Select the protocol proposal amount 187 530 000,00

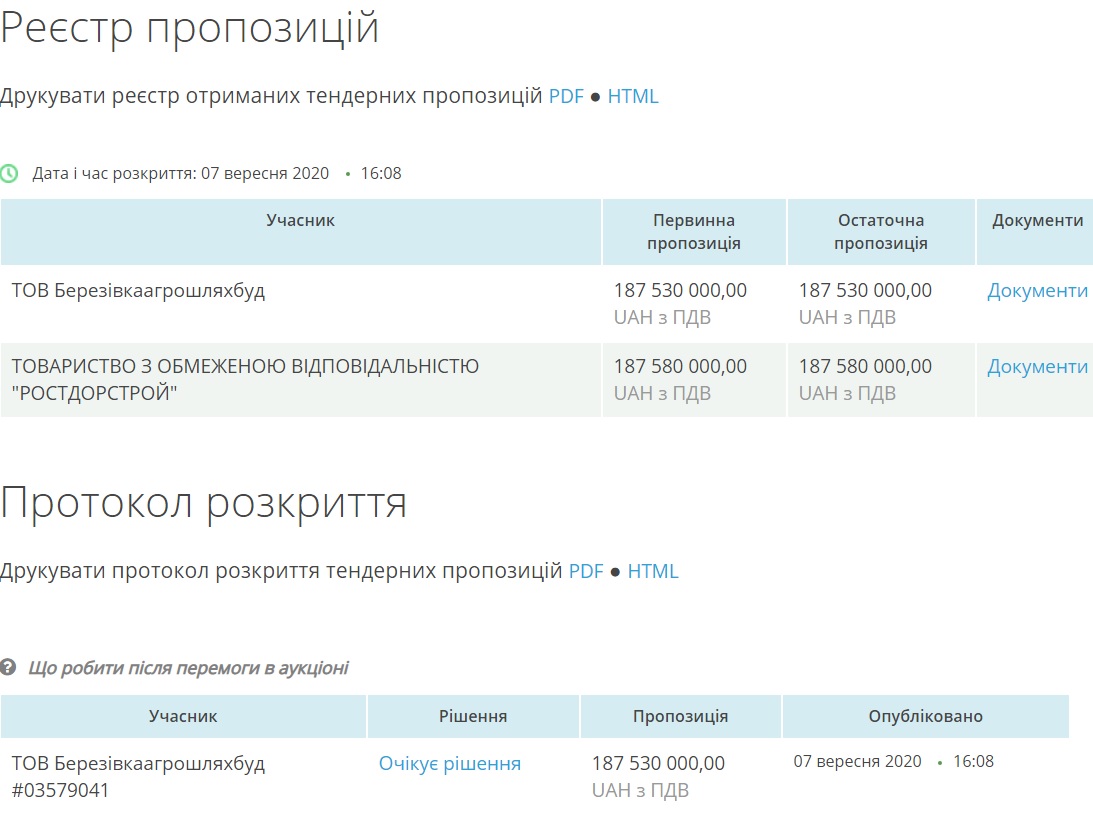[x=658, y=763]
